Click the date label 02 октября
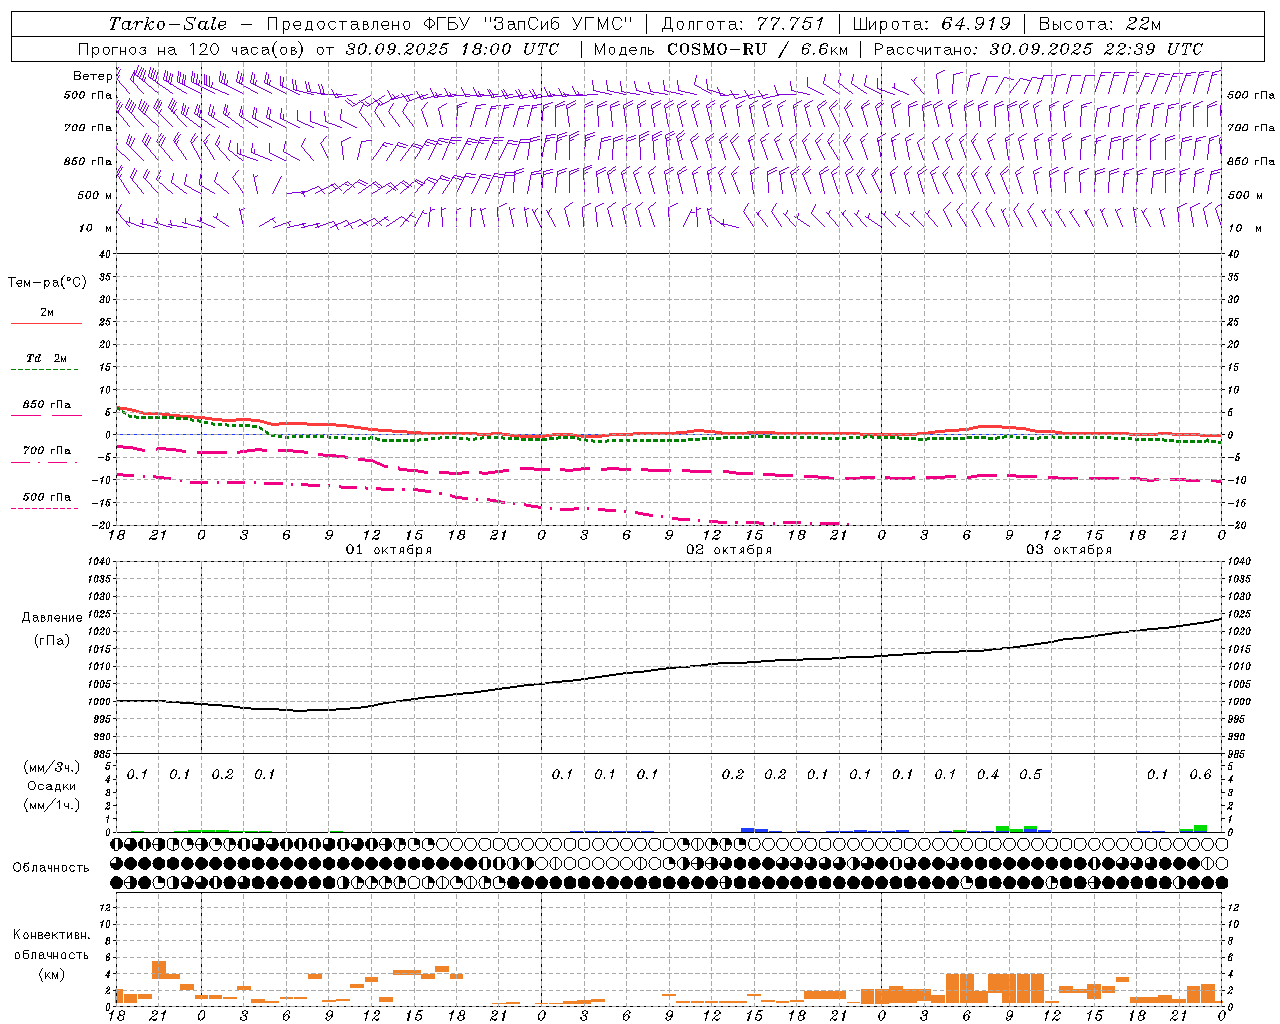 point(729,550)
